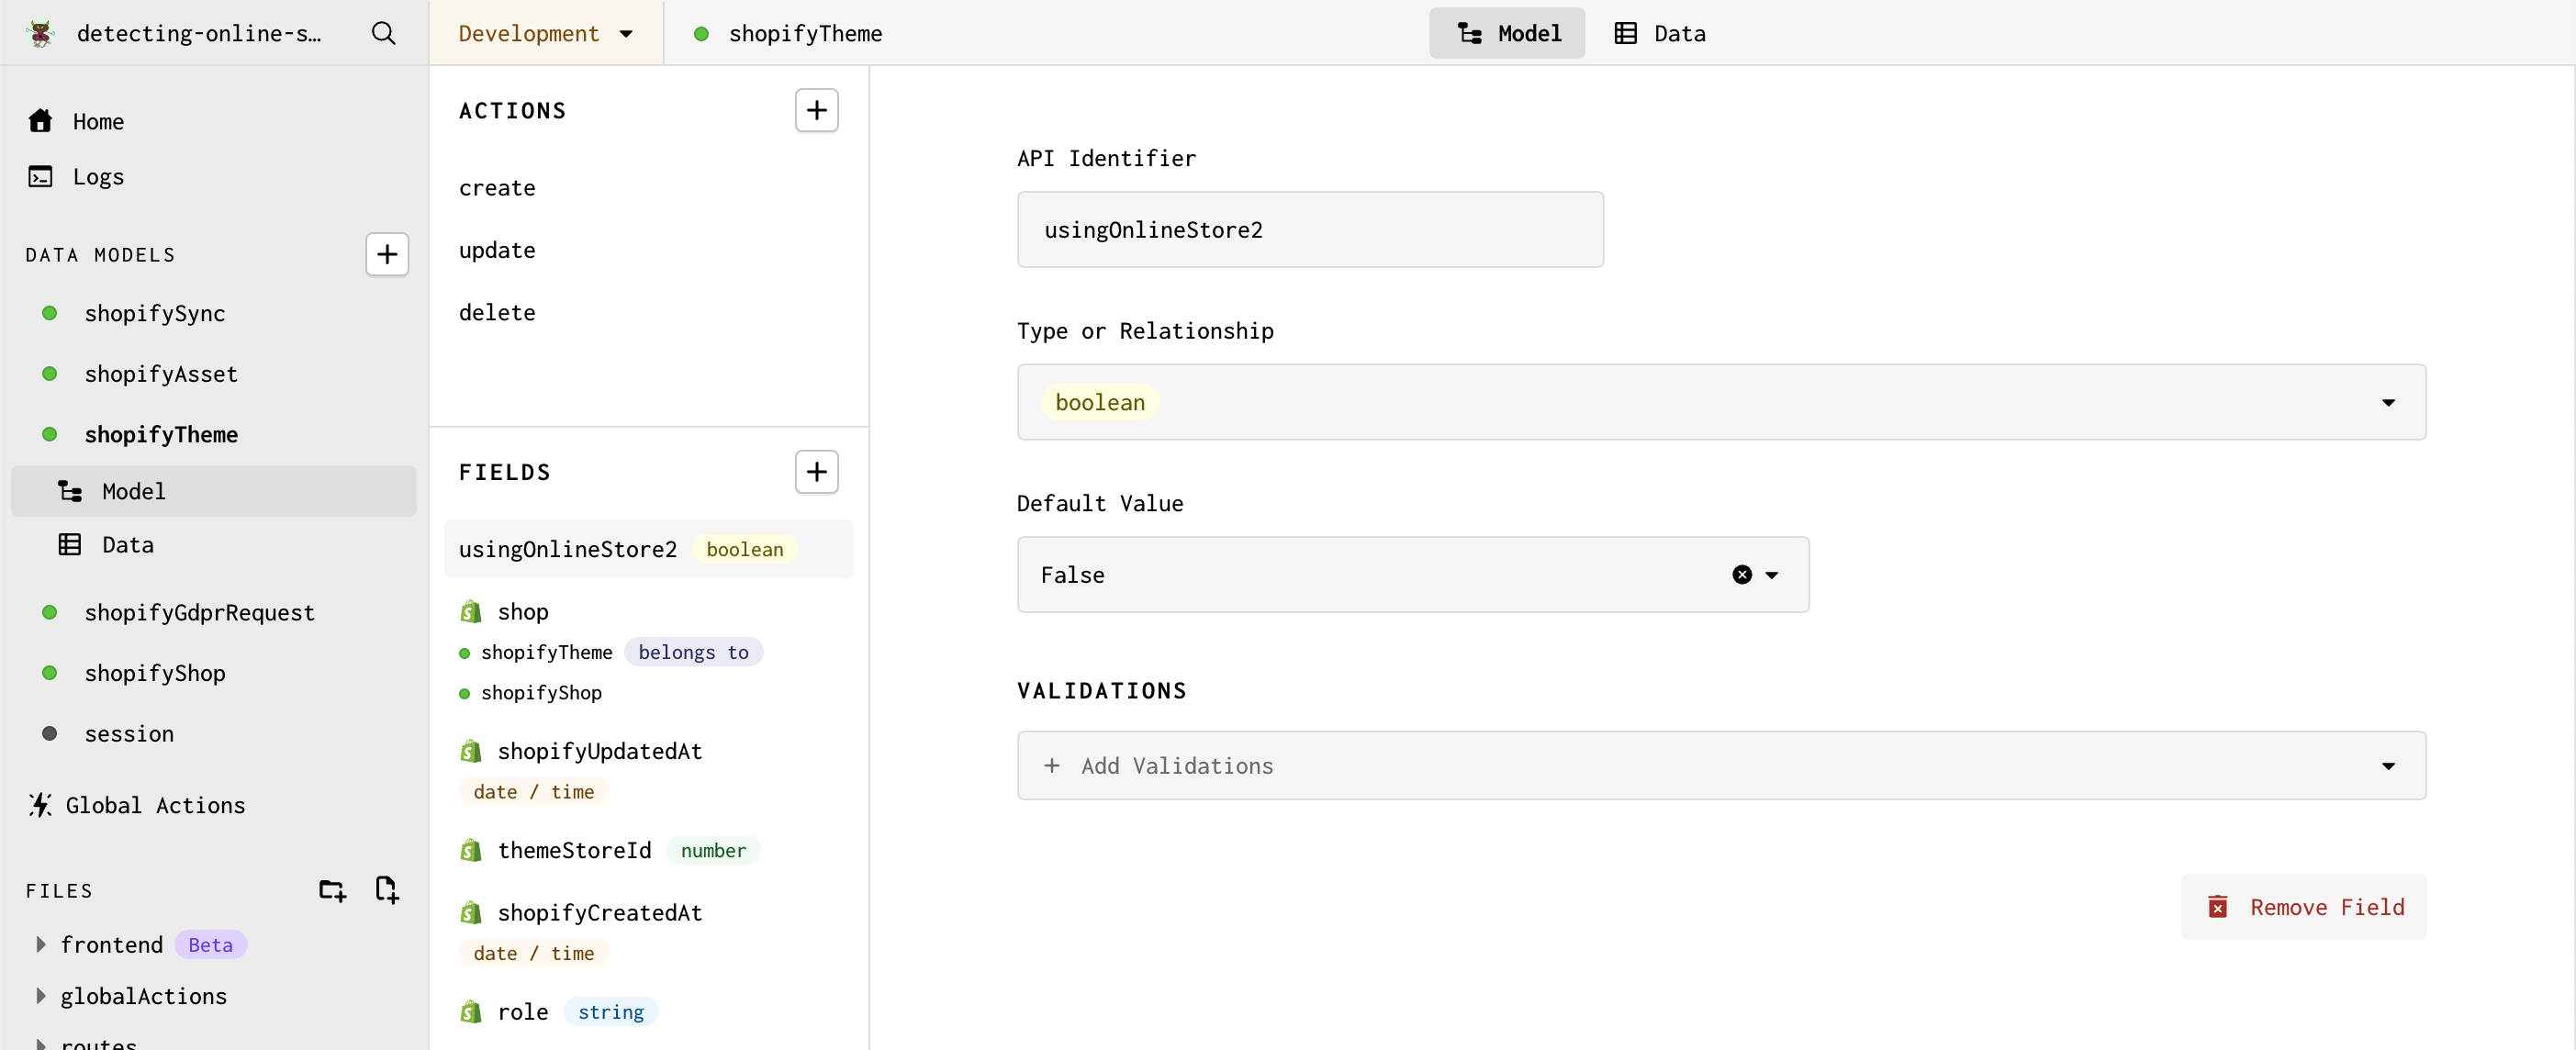Select the shopifyCreatedAt field

(x=600, y=913)
